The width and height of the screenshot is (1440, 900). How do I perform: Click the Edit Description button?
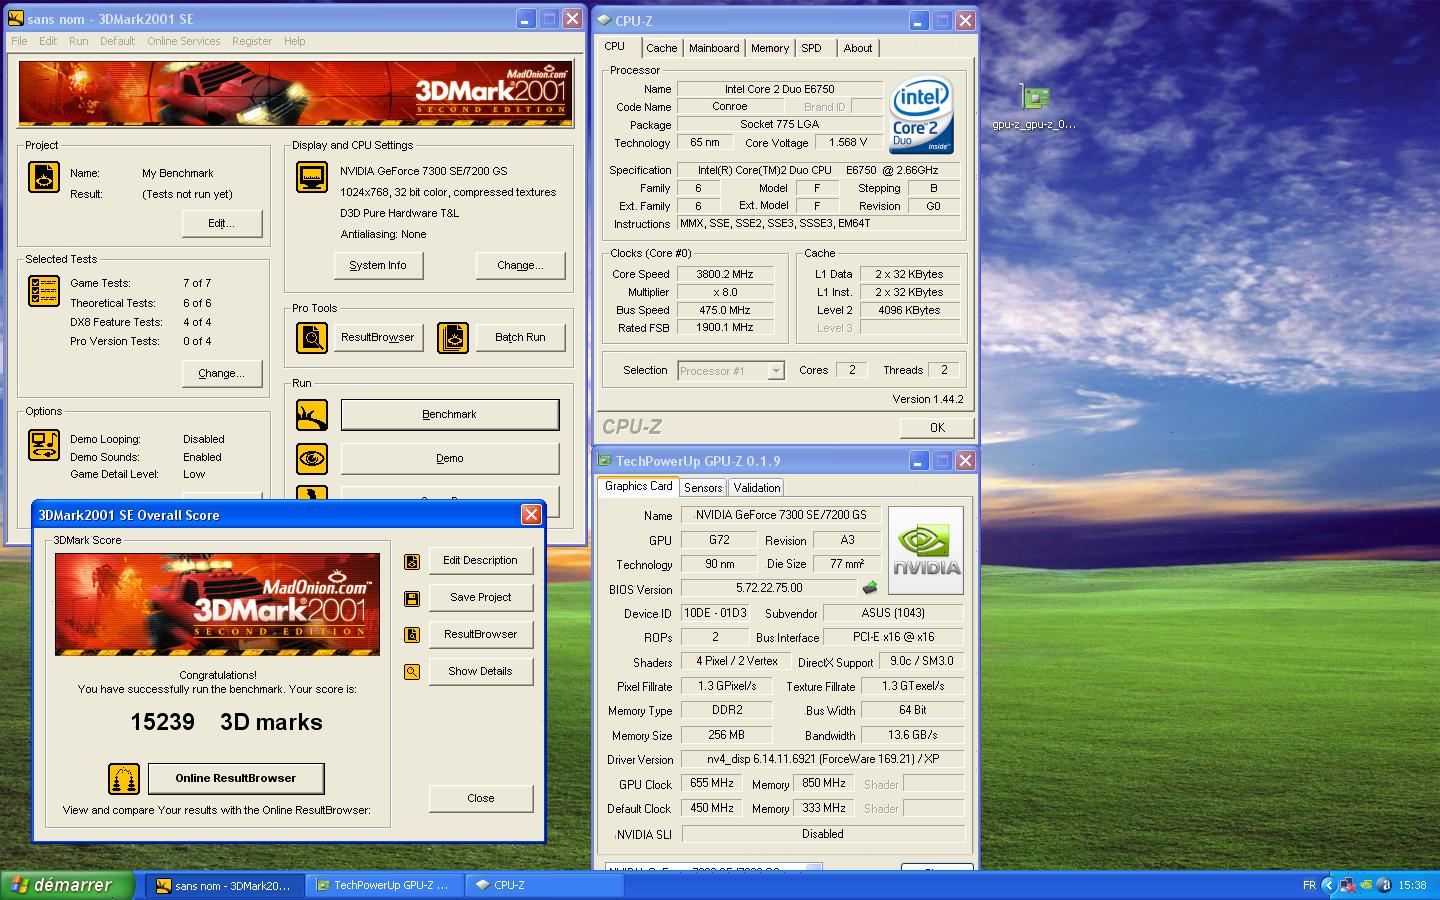click(480, 560)
